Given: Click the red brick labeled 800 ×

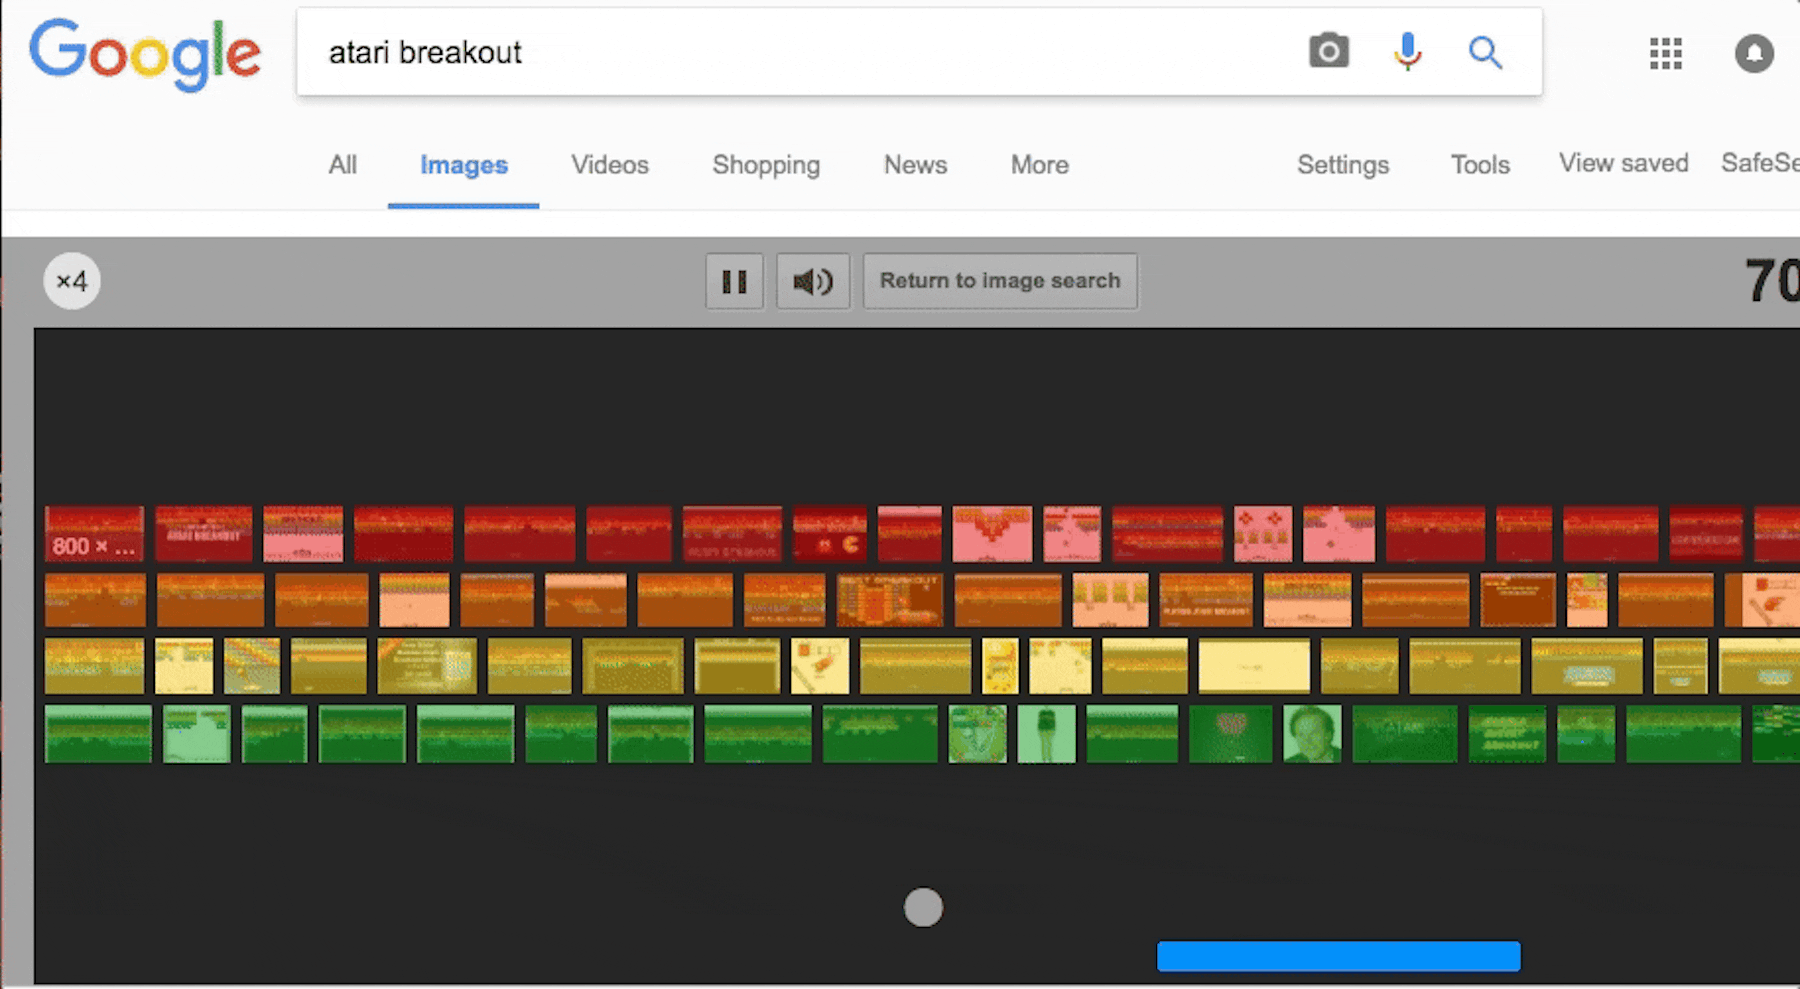Looking at the screenshot, I should (94, 534).
